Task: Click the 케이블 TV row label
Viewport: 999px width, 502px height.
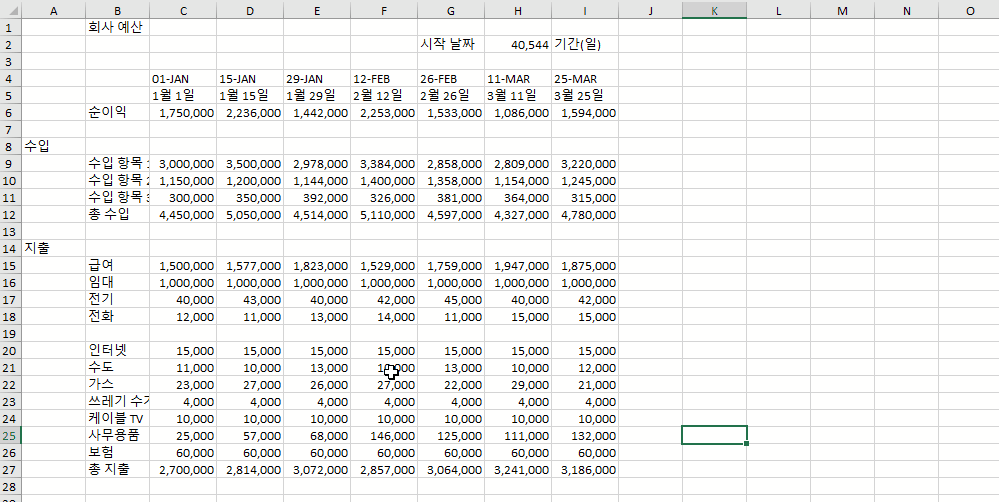Action: click(118, 419)
